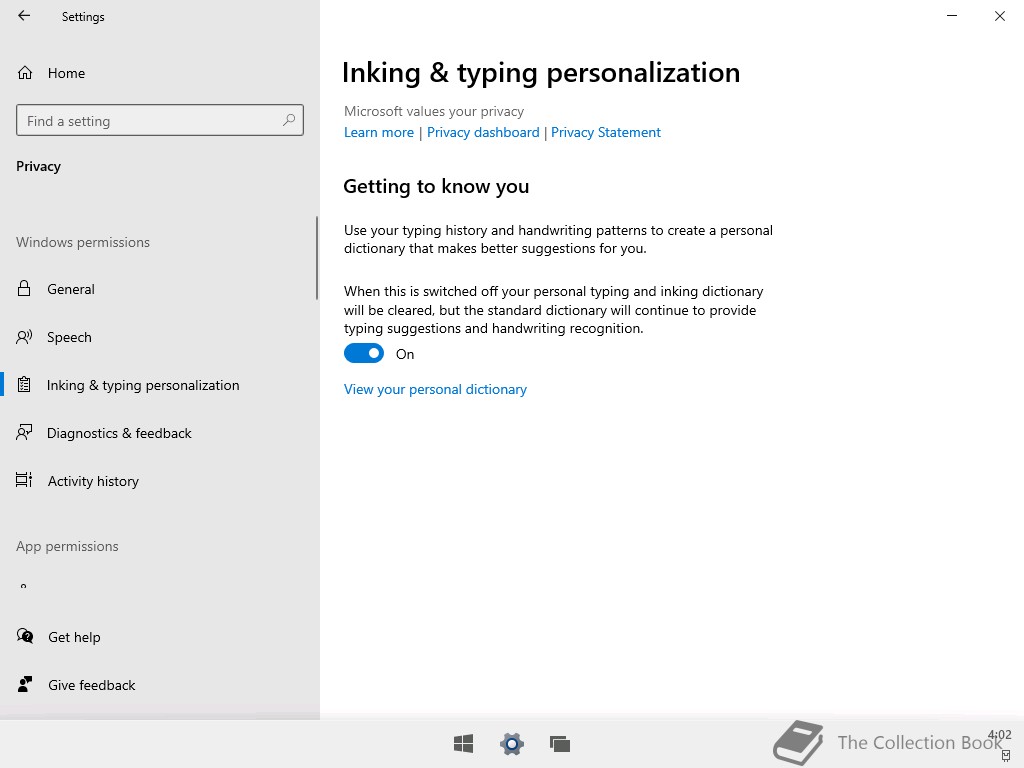Image resolution: width=1024 pixels, height=768 pixels.
Task: Click the App permissions section label
Action: click(67, 547)
